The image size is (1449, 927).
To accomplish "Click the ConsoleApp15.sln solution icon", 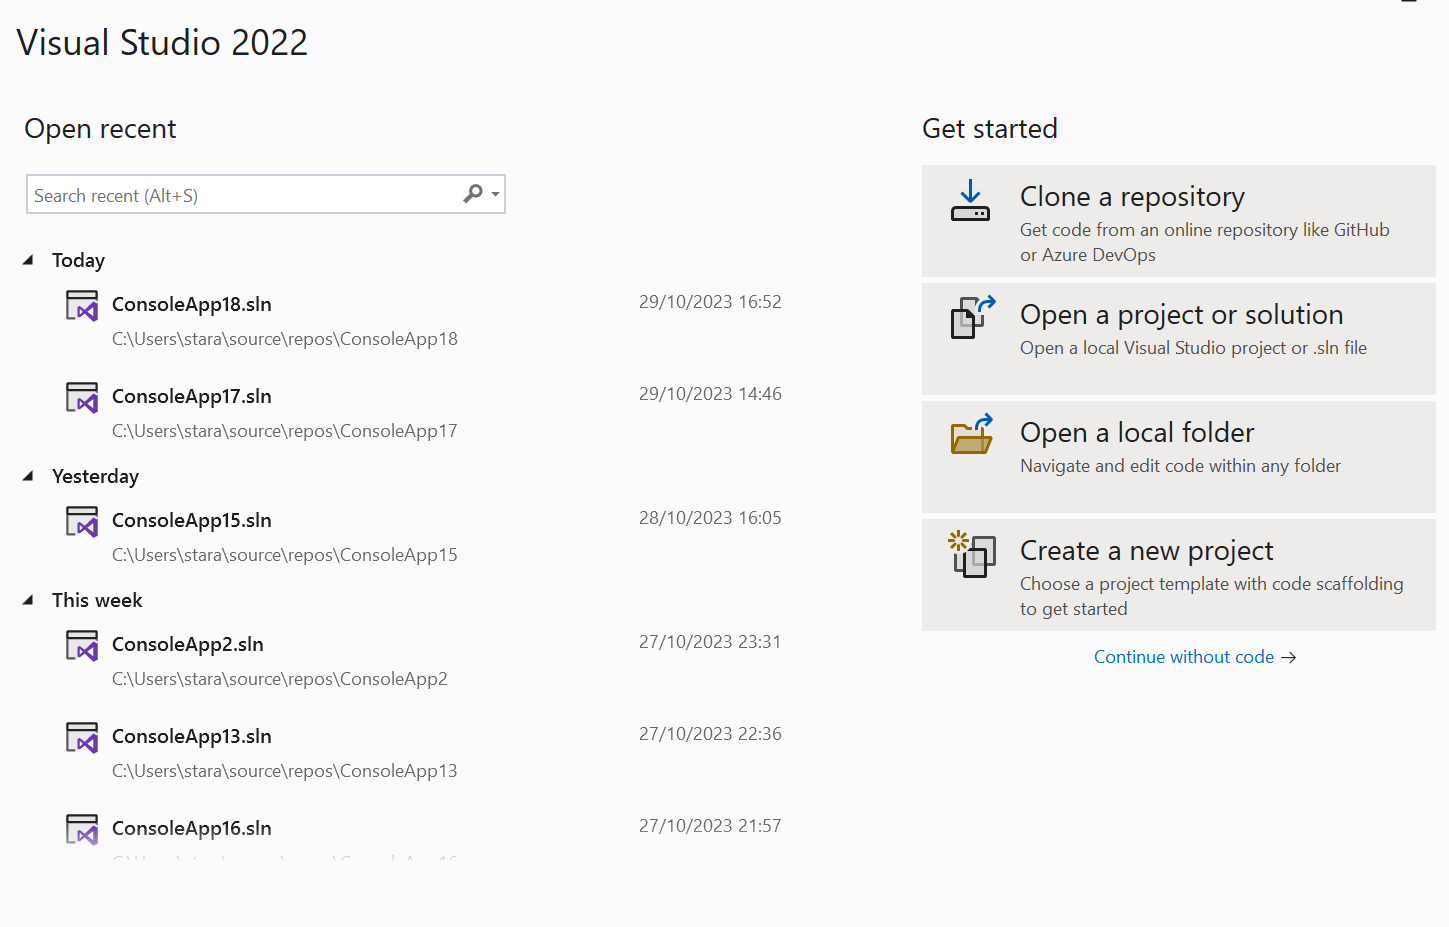I will (82, 521).
